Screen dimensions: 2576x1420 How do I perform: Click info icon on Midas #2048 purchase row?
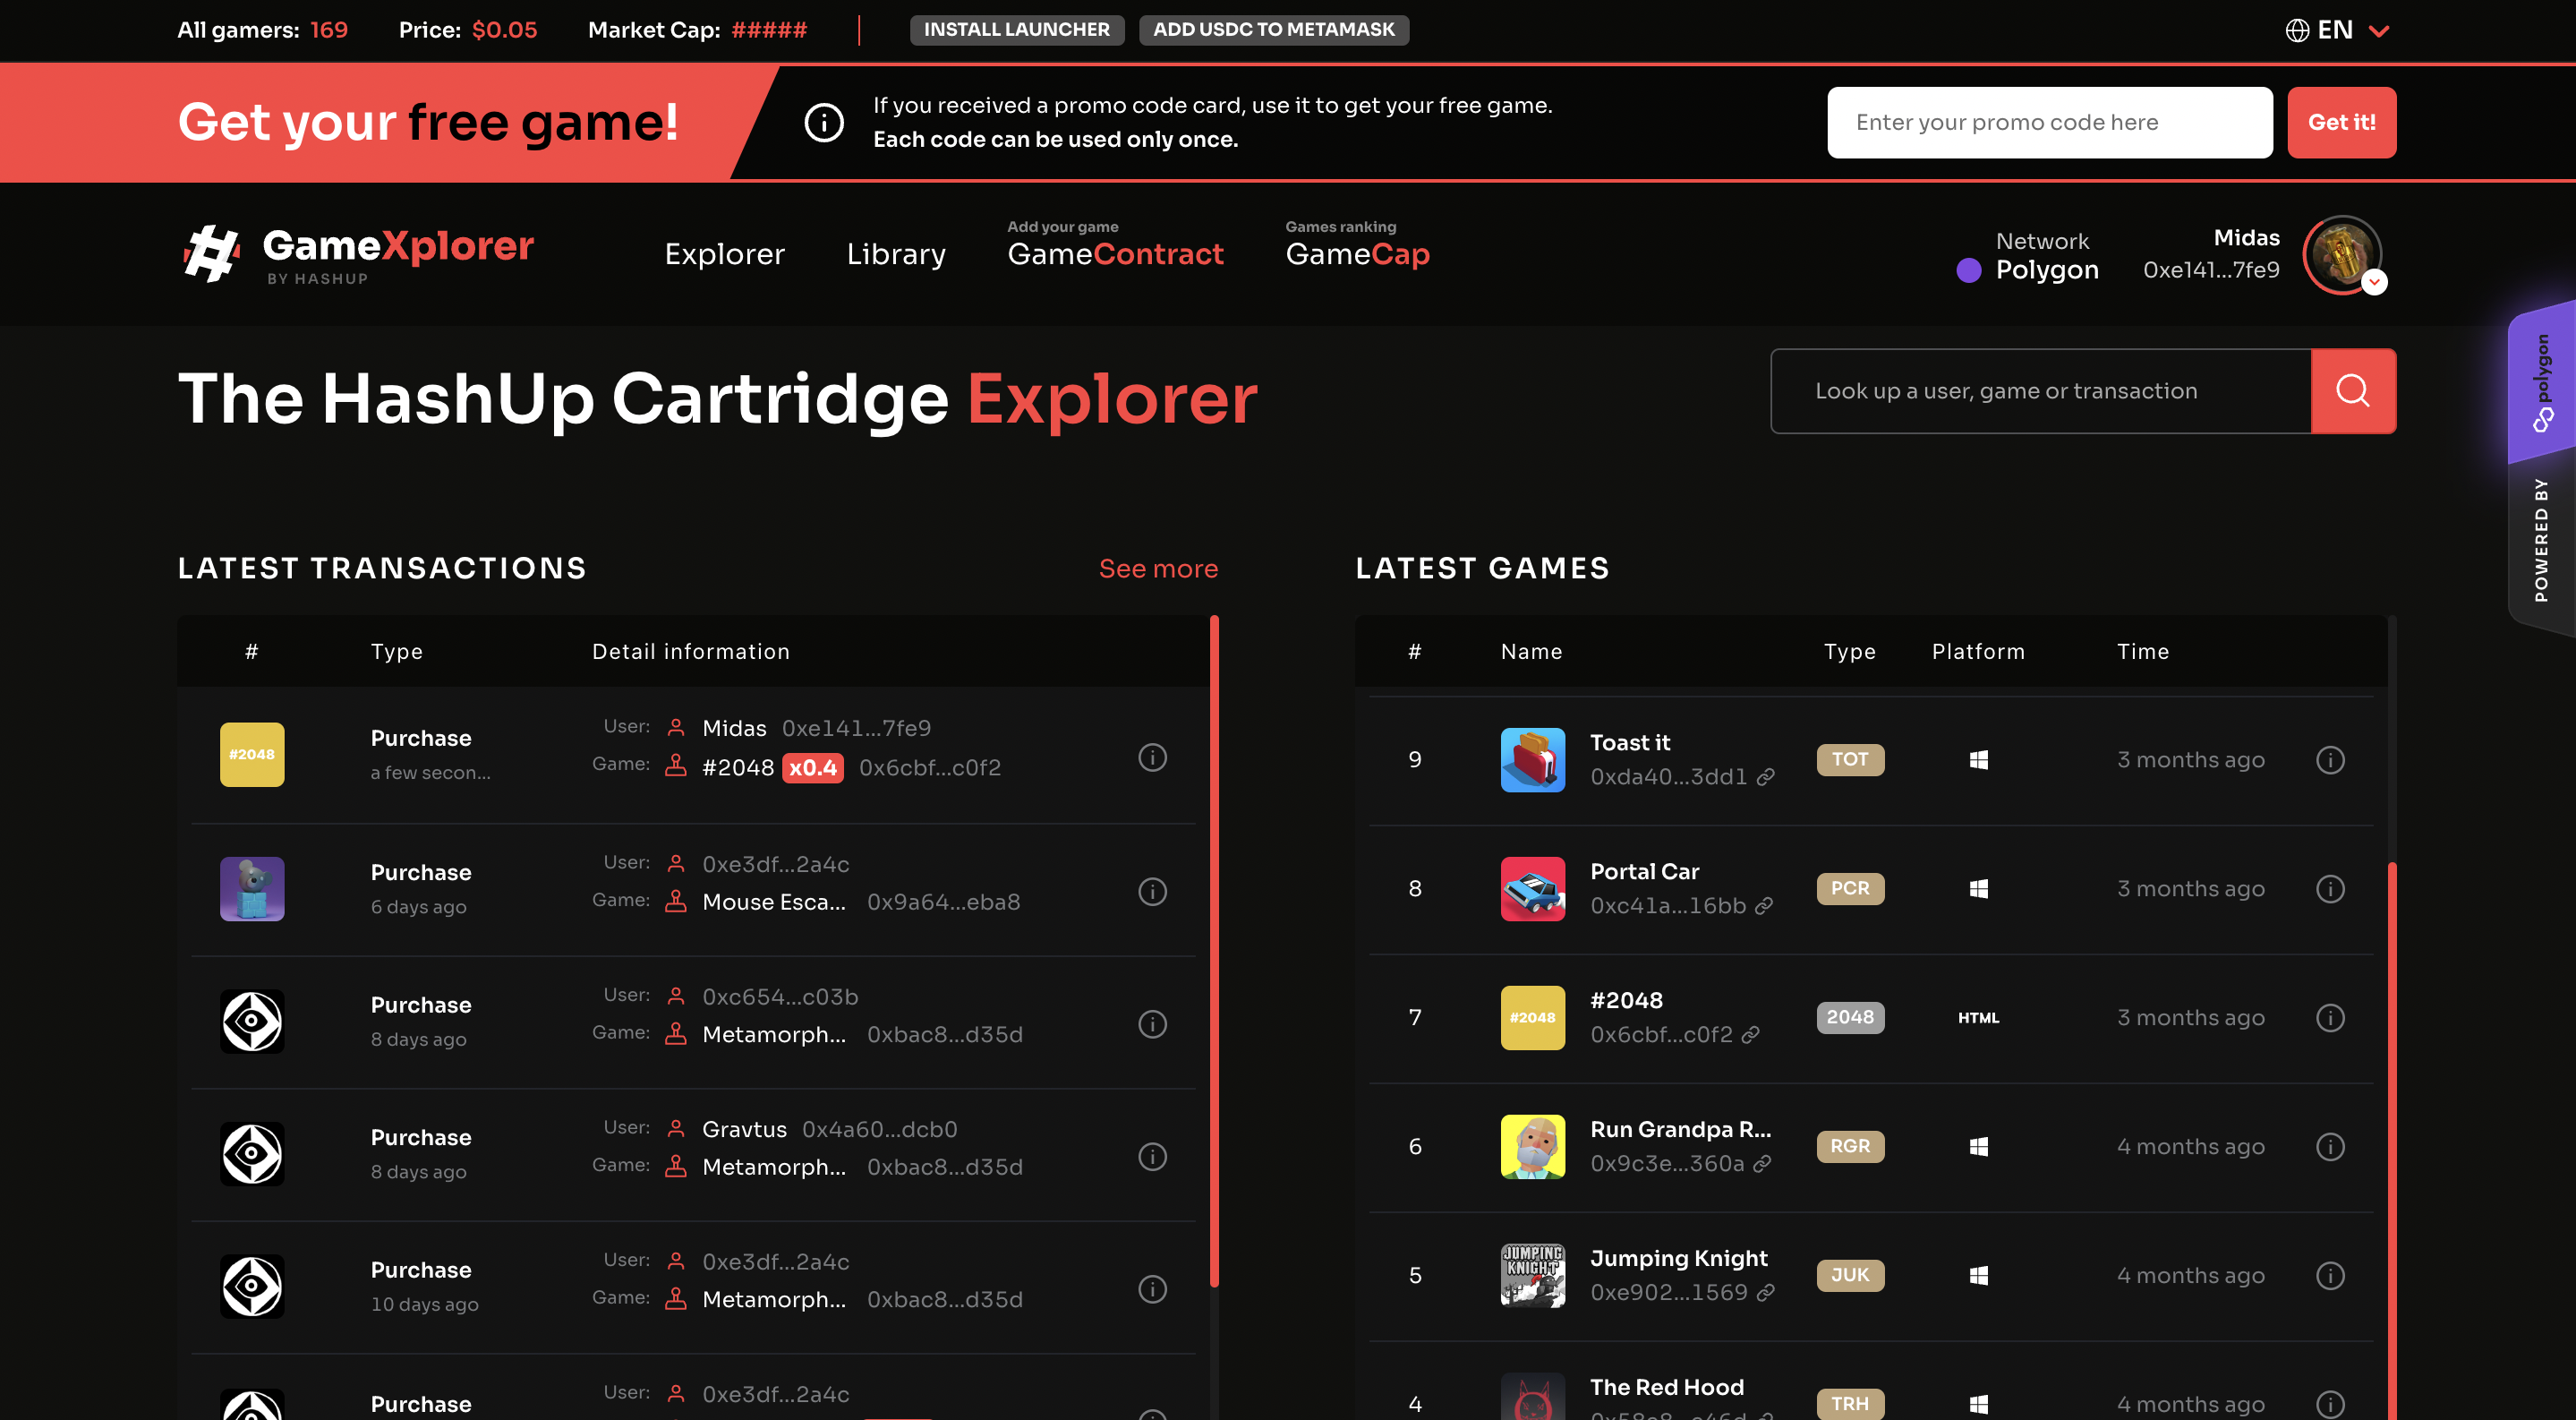click(1152, 757)
